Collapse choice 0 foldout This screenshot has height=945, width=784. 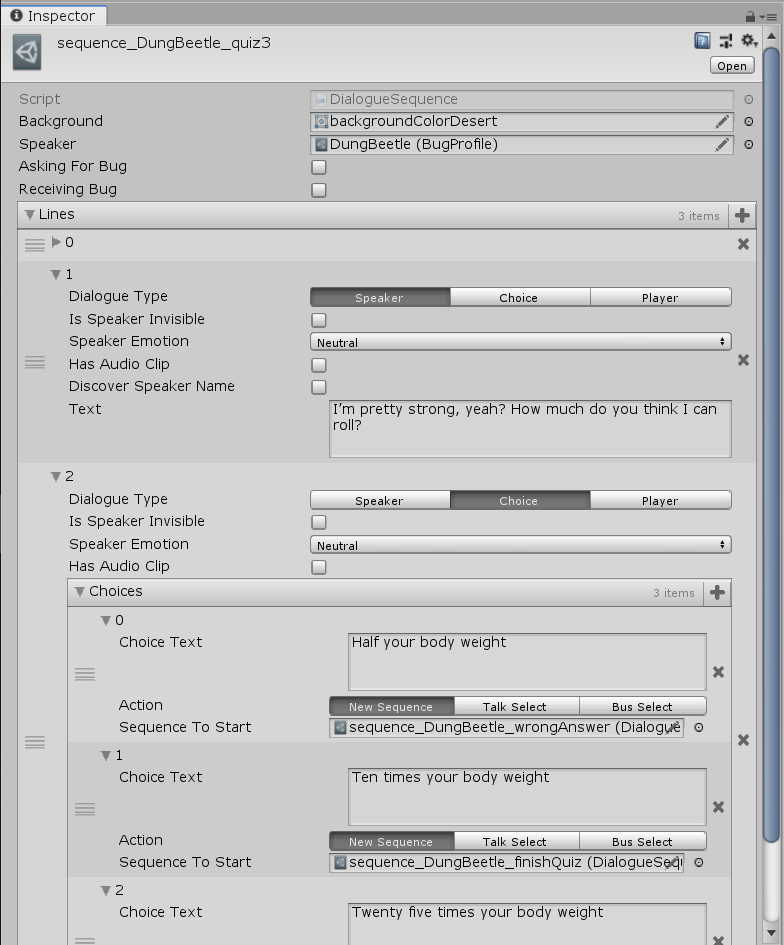coord(105,620)
